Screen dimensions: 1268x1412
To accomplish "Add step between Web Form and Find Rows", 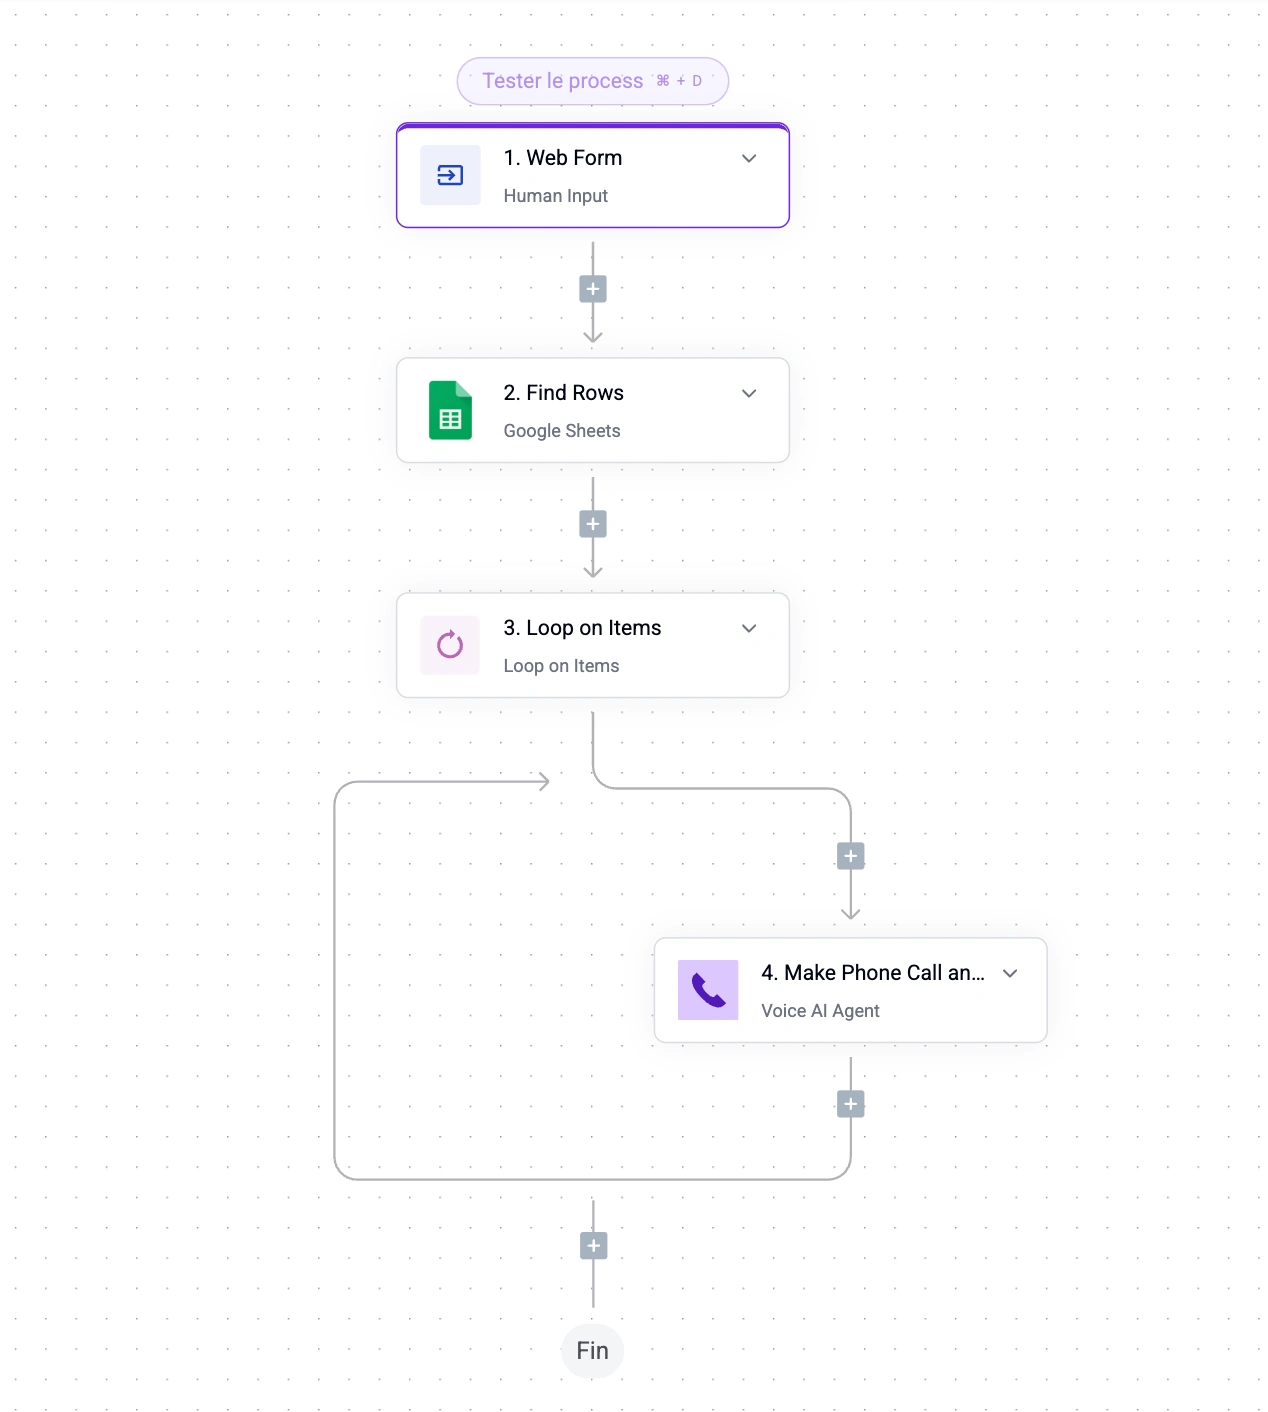I will 593,290.
